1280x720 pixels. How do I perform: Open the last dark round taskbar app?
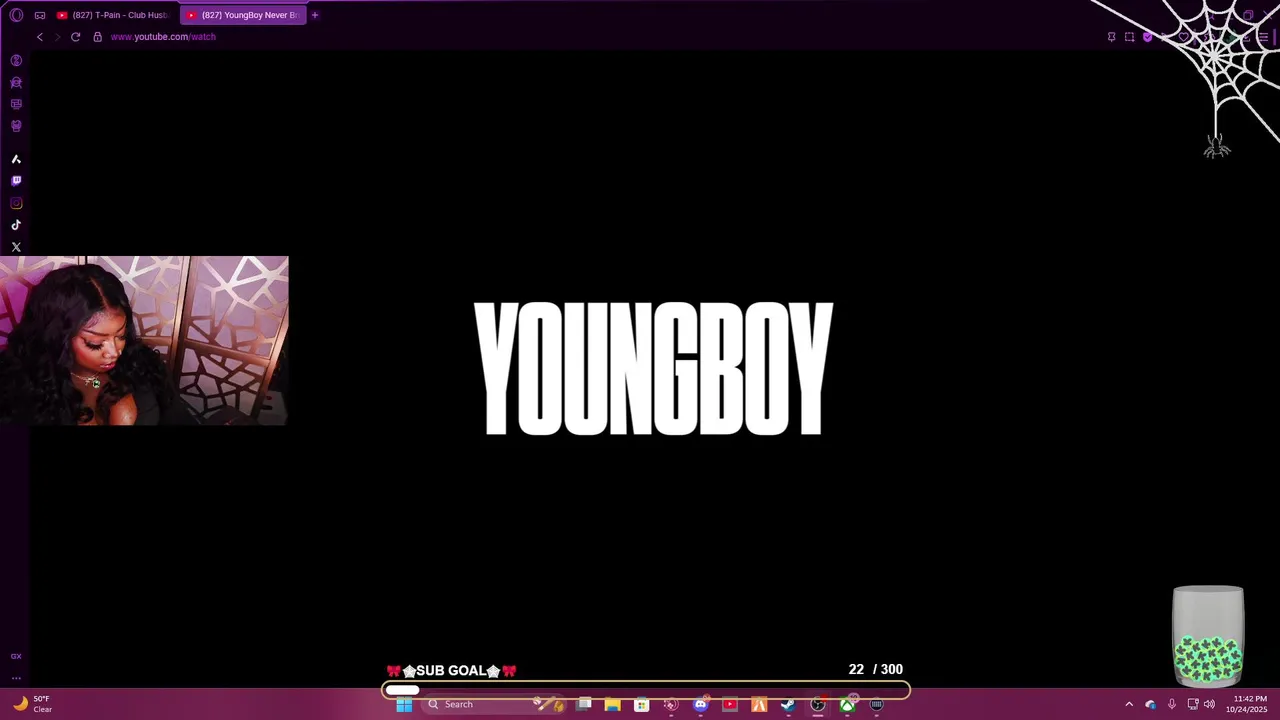877,705
